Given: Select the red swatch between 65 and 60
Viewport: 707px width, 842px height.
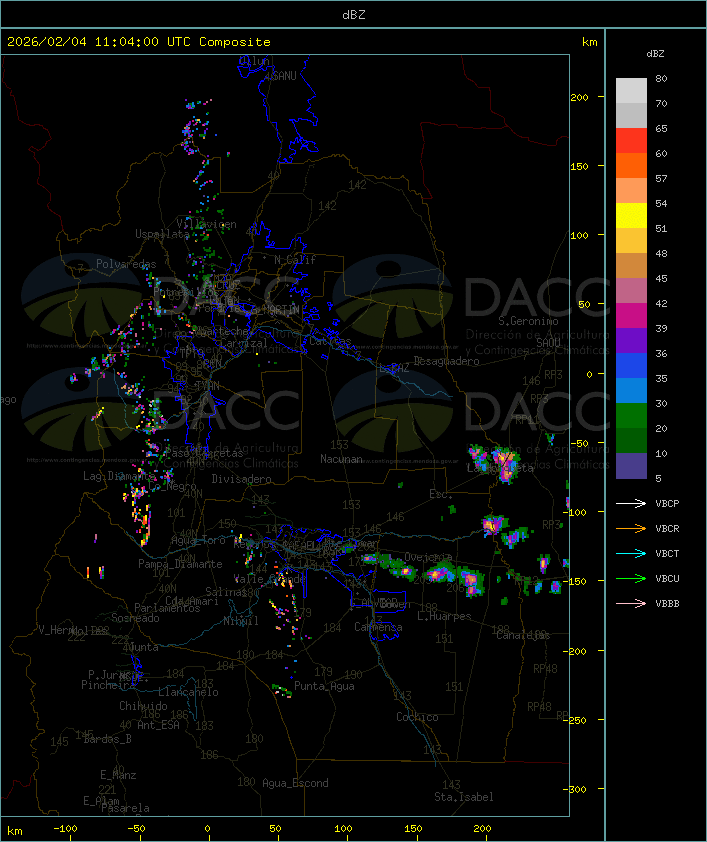Looking at the screenshot, I should coord(631,141).
